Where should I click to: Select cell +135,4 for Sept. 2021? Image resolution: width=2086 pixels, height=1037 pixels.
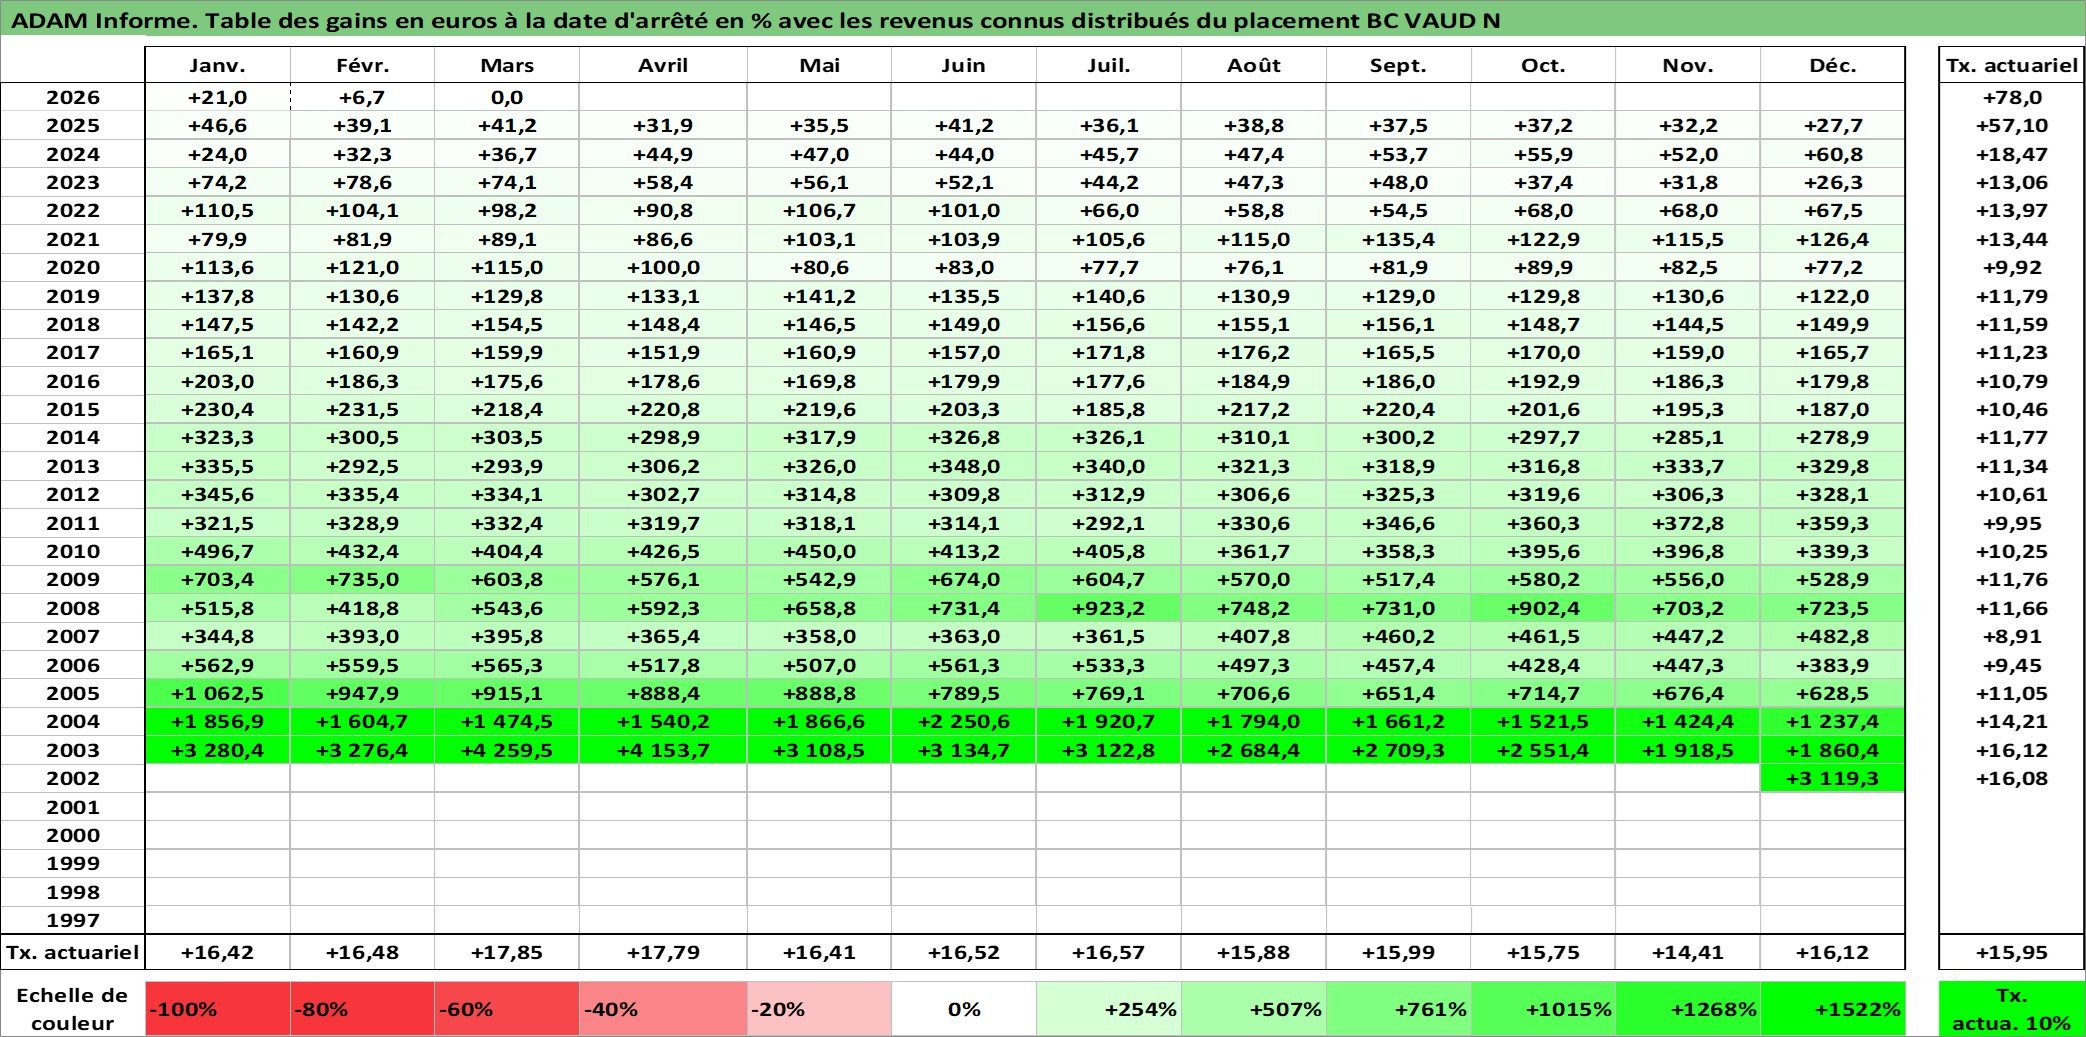(1399, 239)
